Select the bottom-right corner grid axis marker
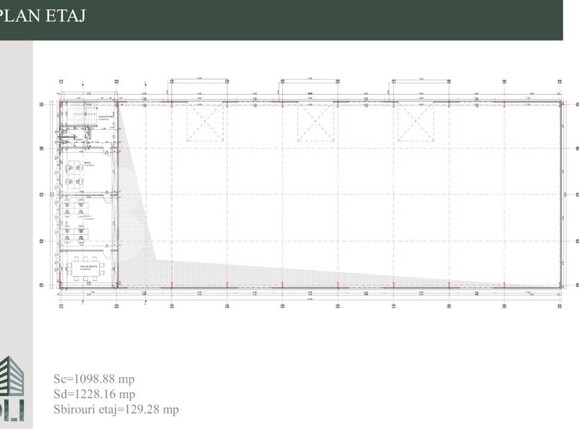 pos(560,306)
